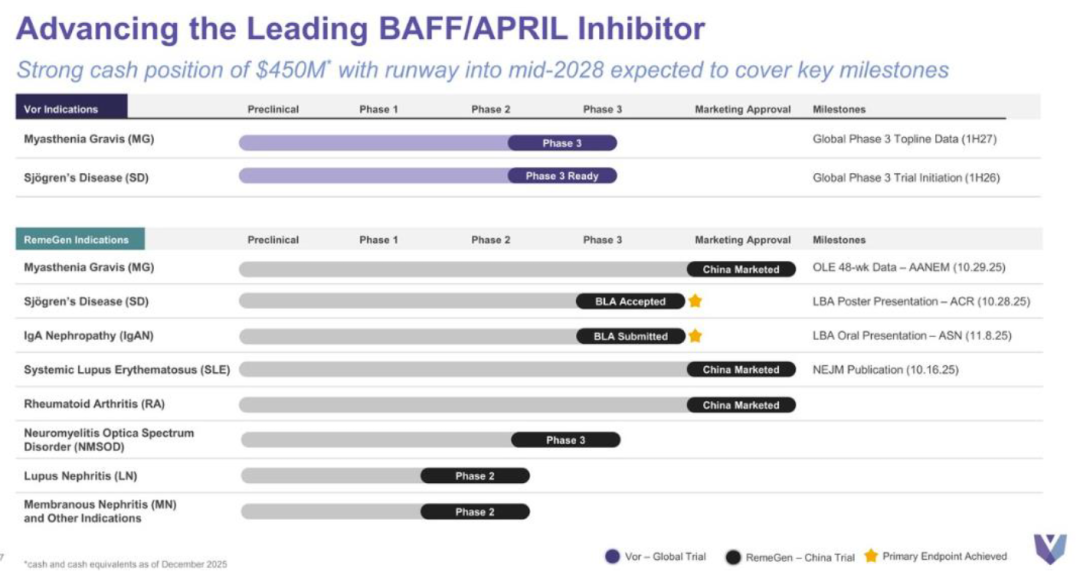Viewport: 1080px width, 588px height.
Task: Click China Marketed badge in Rheumatoid Arthritis row
Action: pos(741,405)
